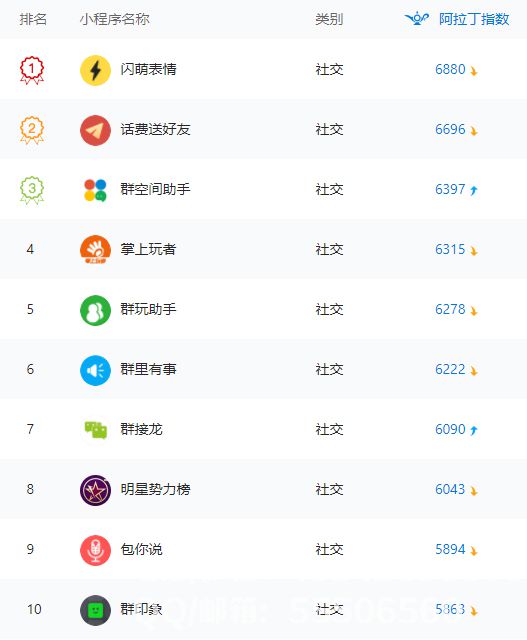Open the 闪萌表情 mini program name

tap(148, 69)
